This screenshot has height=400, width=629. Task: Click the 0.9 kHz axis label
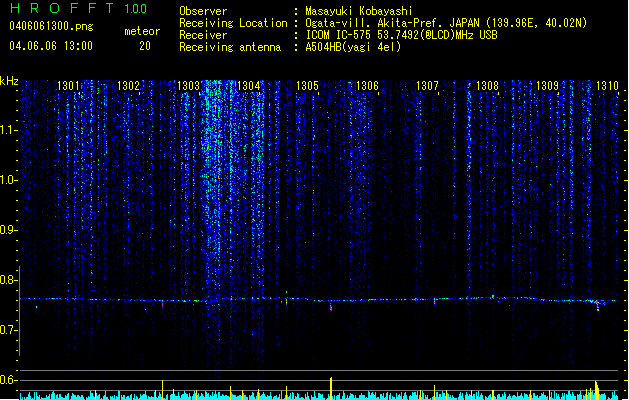[8, 230]
